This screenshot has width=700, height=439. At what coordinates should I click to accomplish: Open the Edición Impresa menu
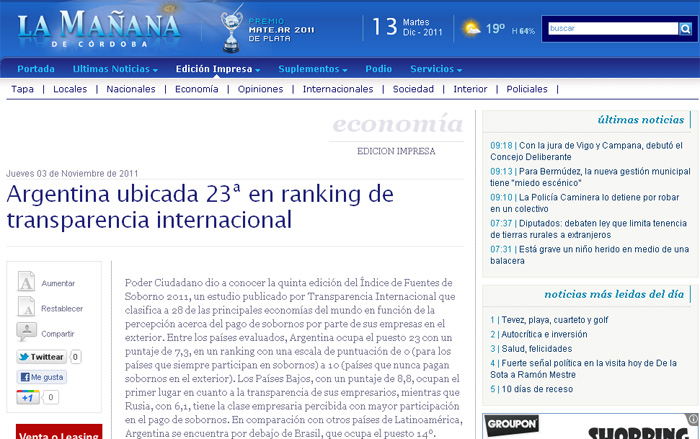tap(218, 69)
